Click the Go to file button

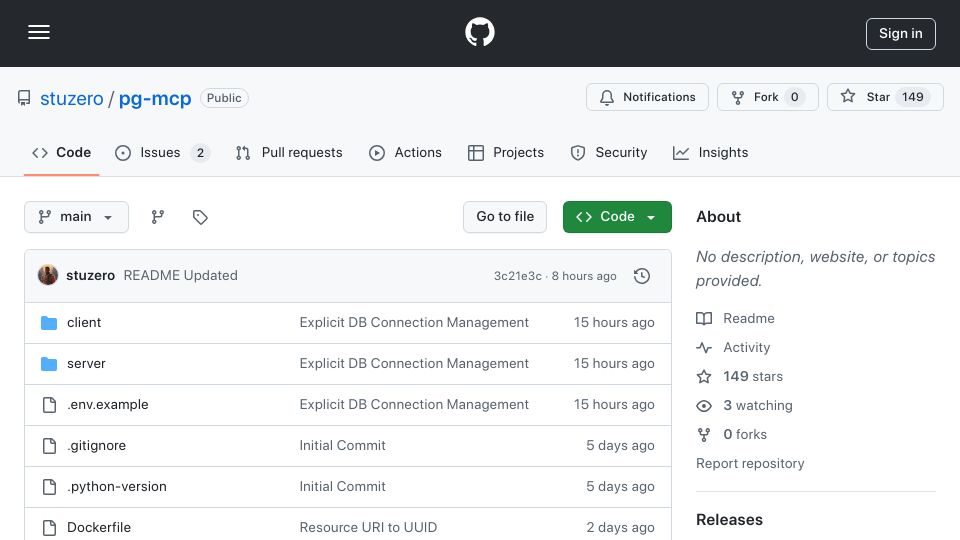505,217
